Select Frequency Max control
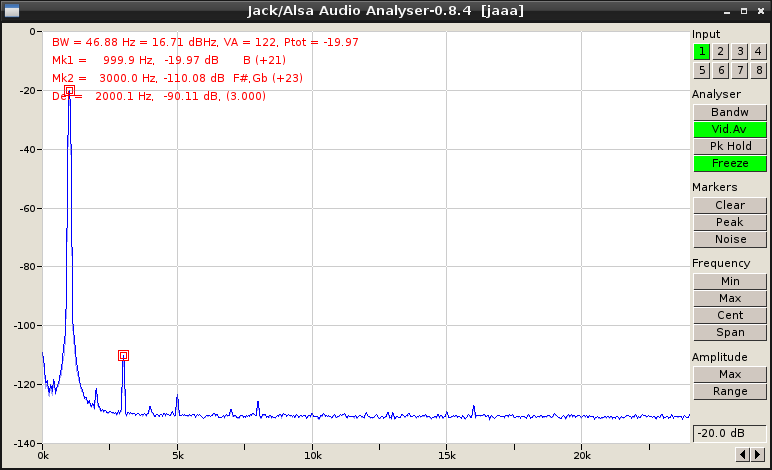The image size is (772, 470). click(730, 298)
